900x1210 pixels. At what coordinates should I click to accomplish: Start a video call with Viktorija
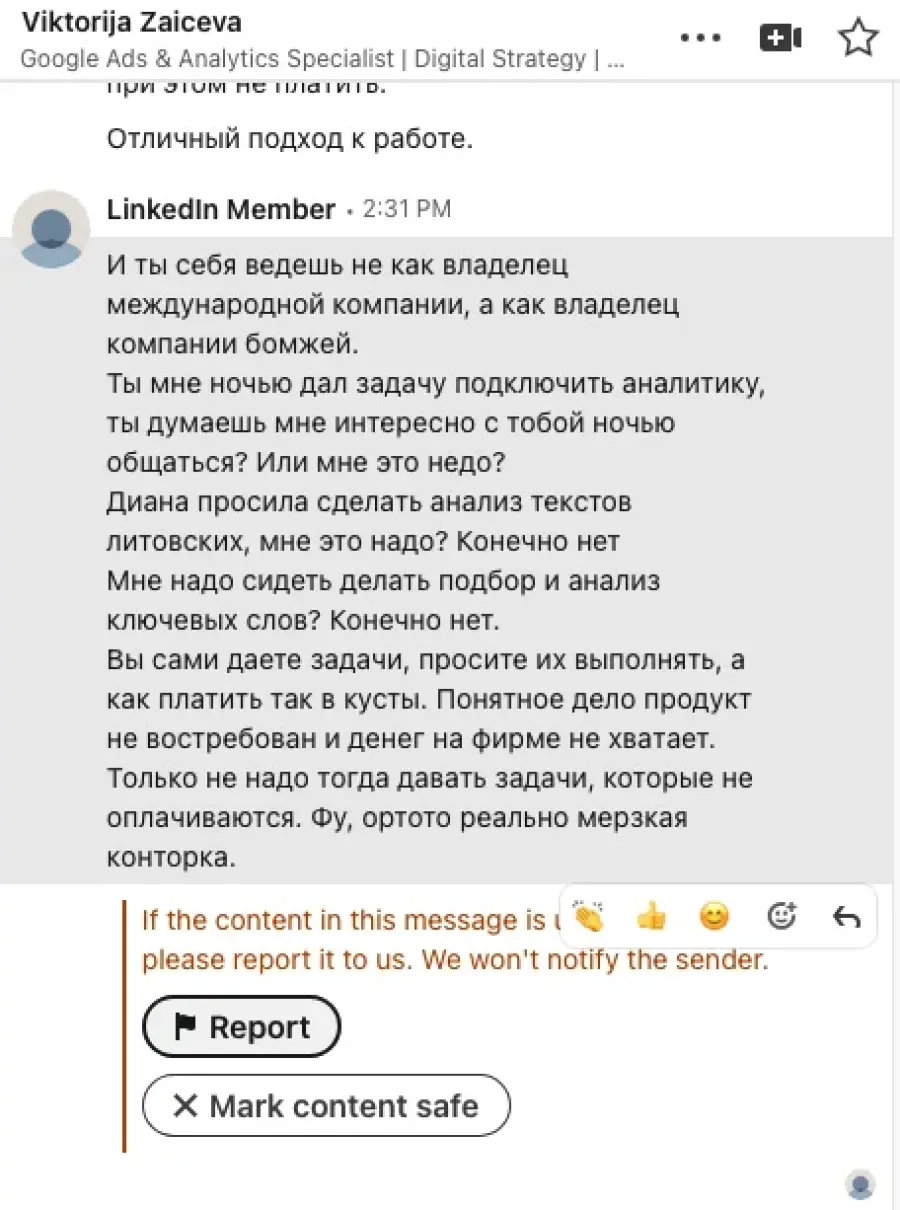[x=780, y=38]
